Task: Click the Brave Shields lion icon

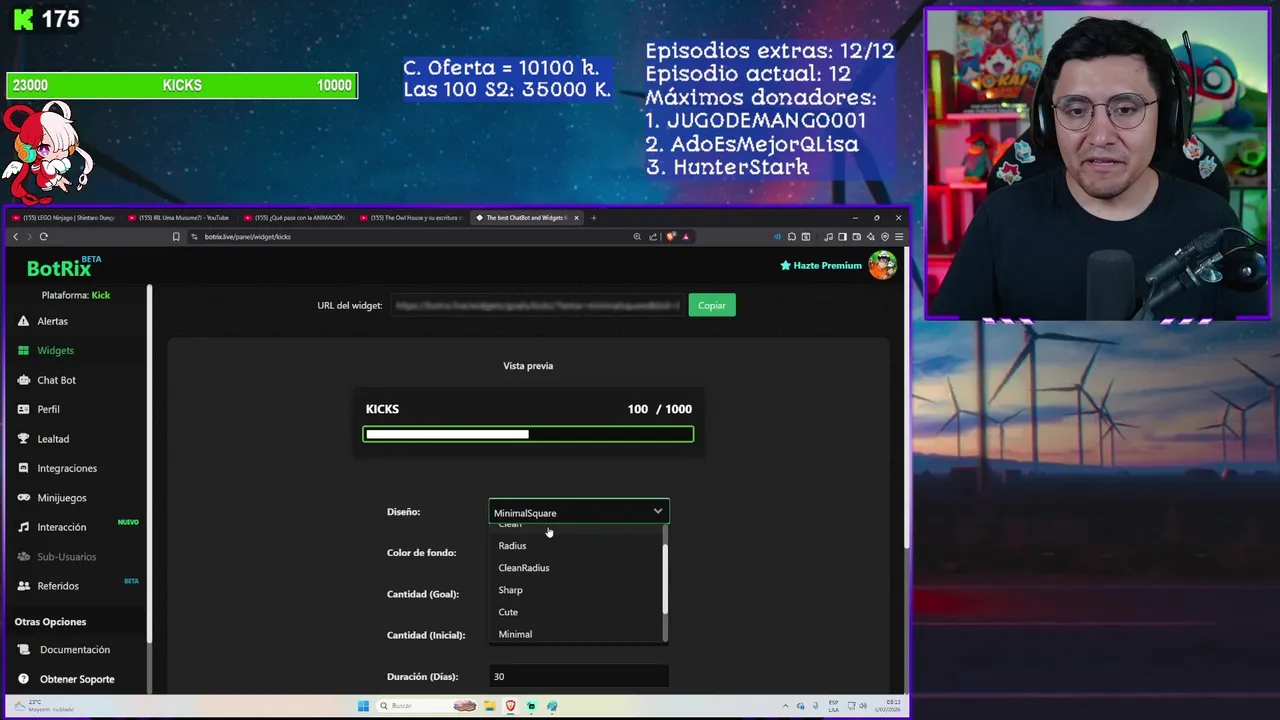Action: click(670, 237)
